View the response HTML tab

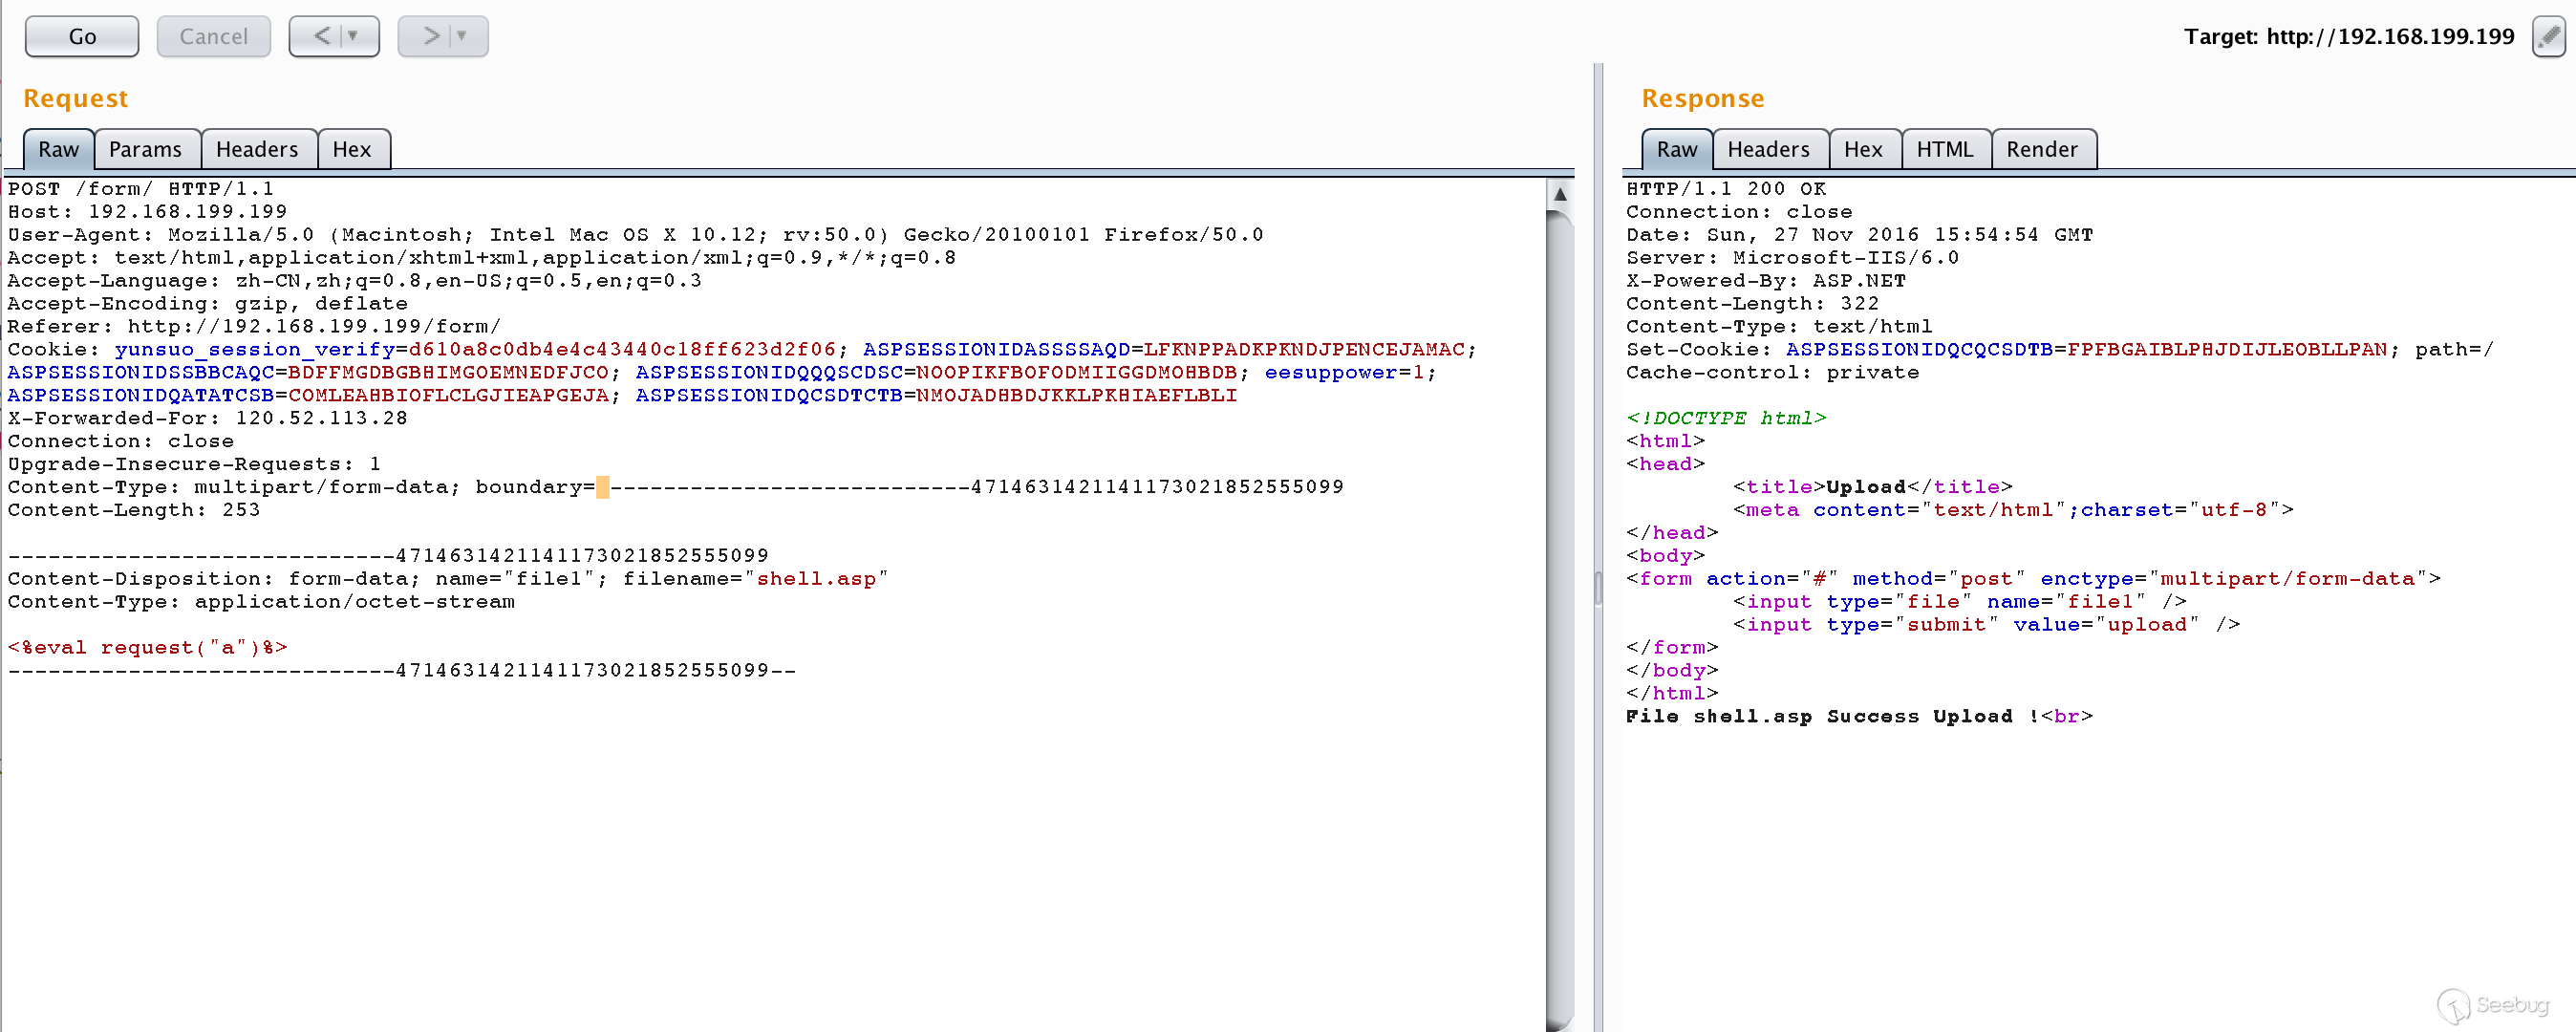pos(1944,150)
